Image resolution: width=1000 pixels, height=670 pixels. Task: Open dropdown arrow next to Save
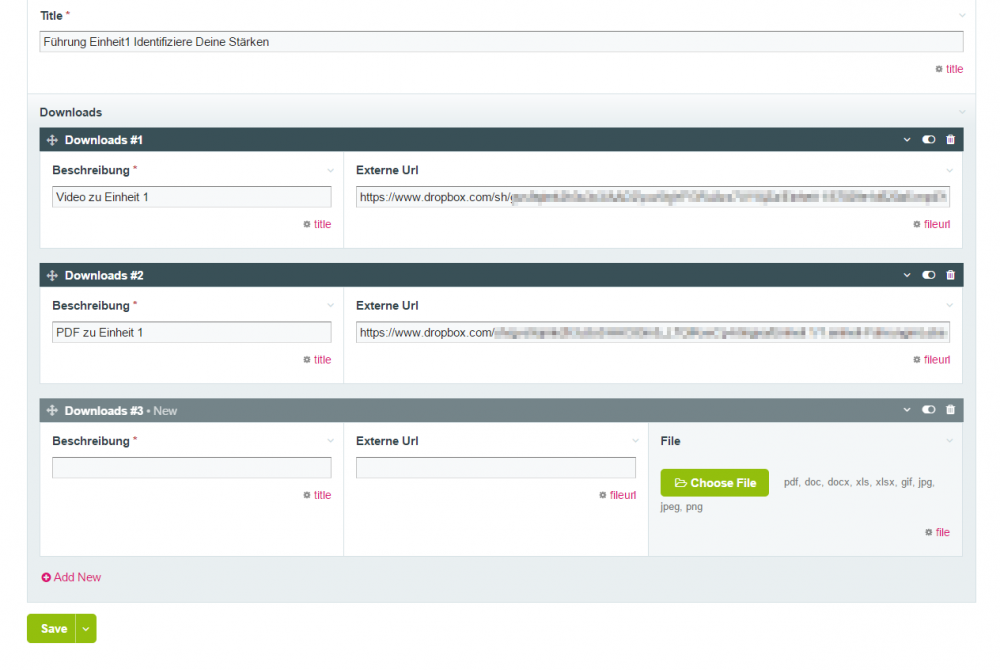(x=86, y=629)
